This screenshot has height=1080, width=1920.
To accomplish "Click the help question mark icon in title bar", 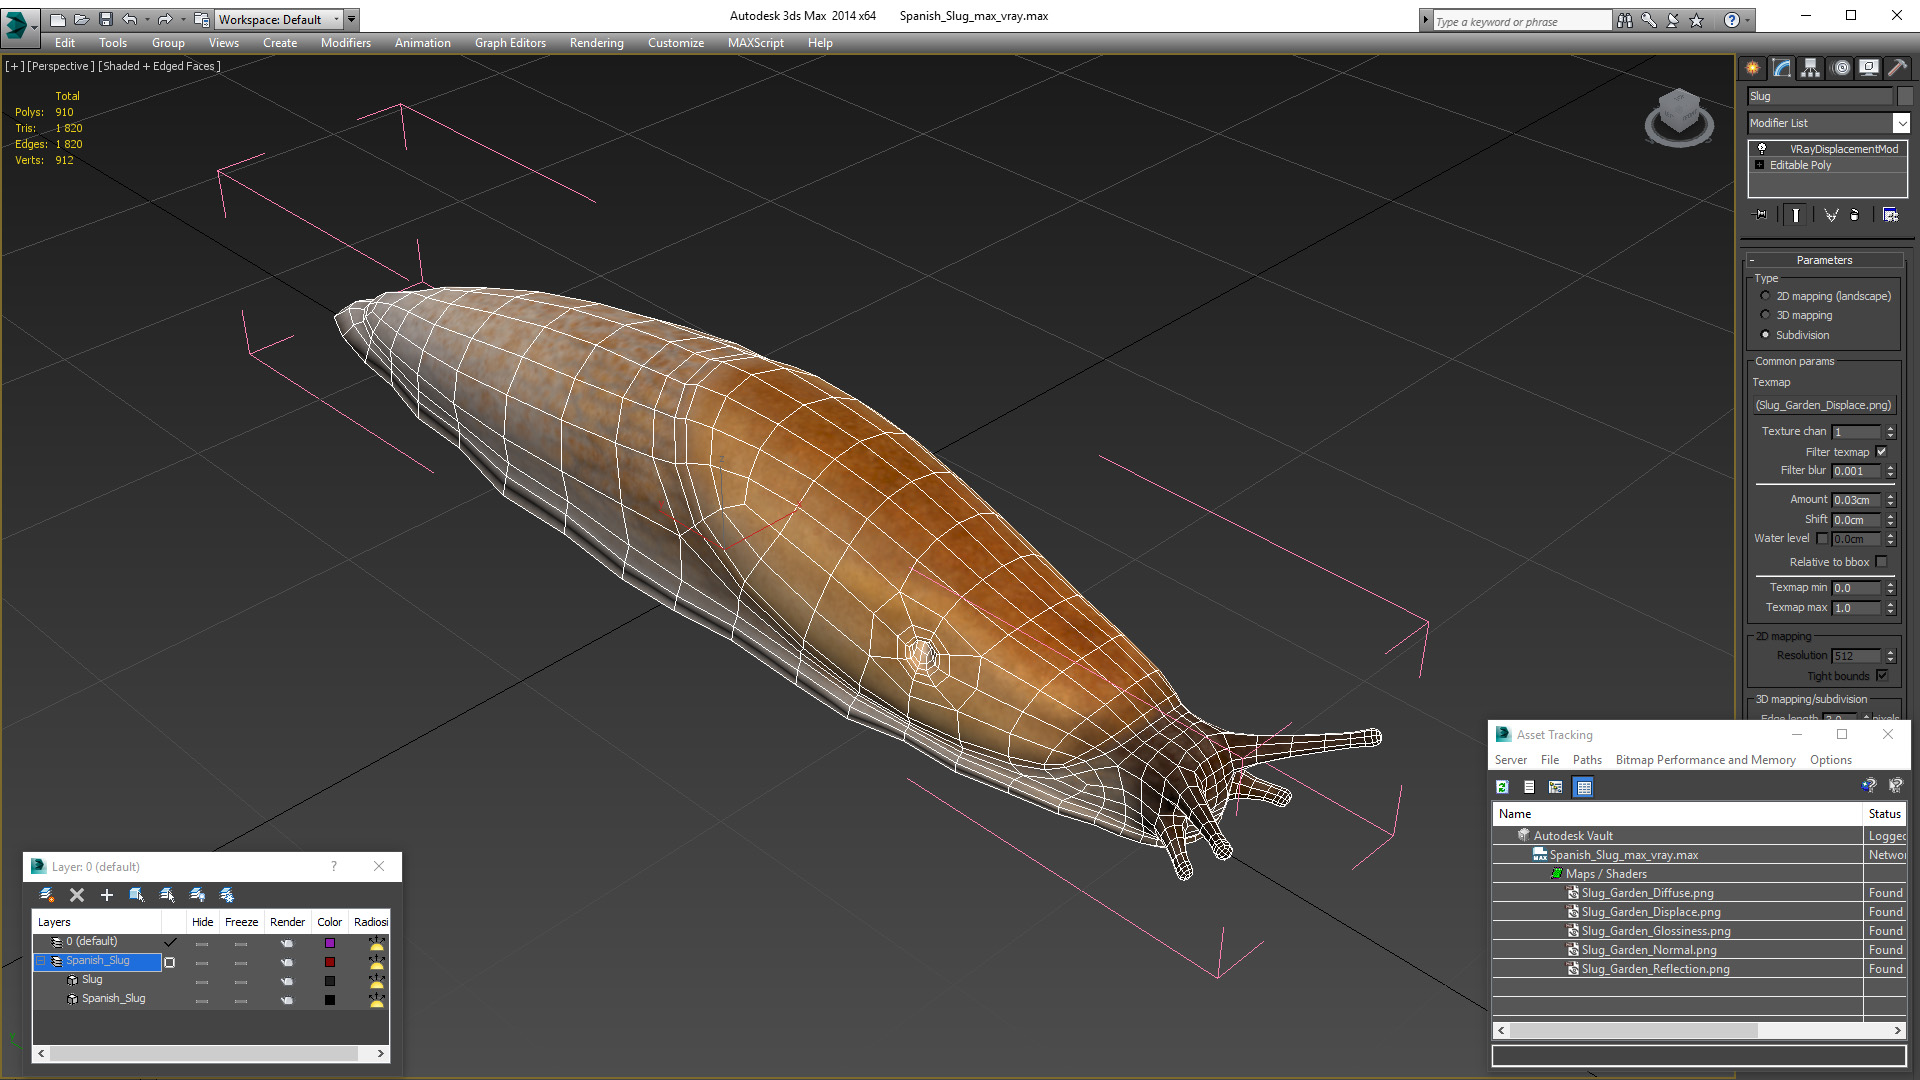I will pyautogui.click(x=1732, y=20).
